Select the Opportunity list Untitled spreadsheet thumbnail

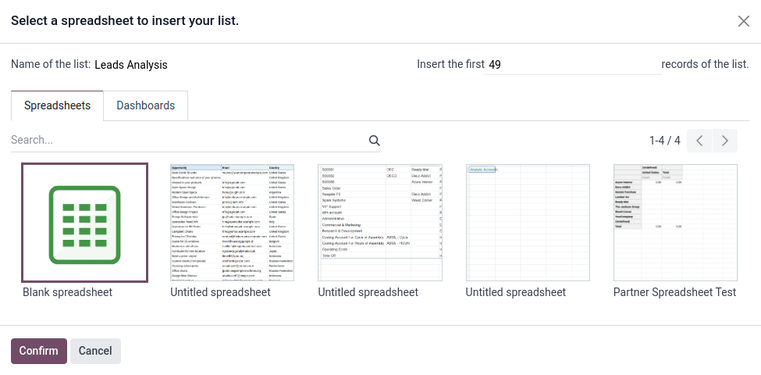[232, 223]
